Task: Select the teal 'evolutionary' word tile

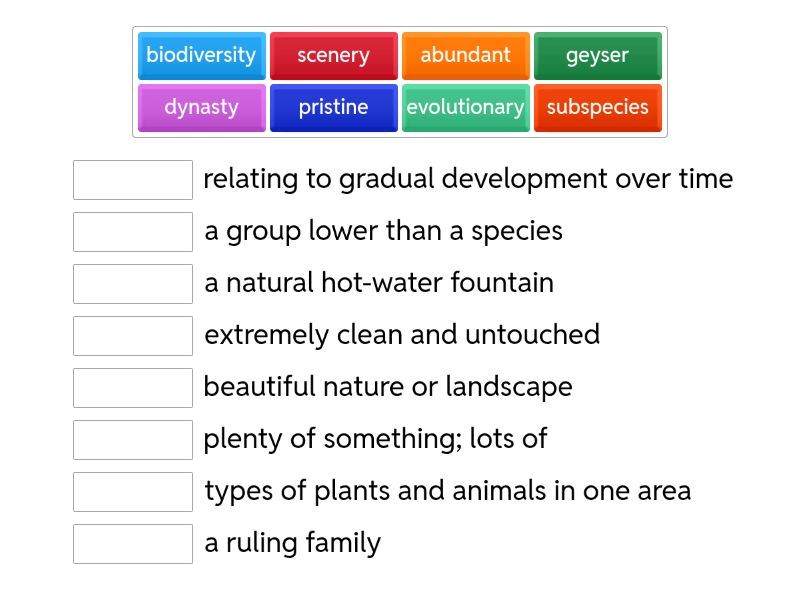Action: tap(465, 108)
